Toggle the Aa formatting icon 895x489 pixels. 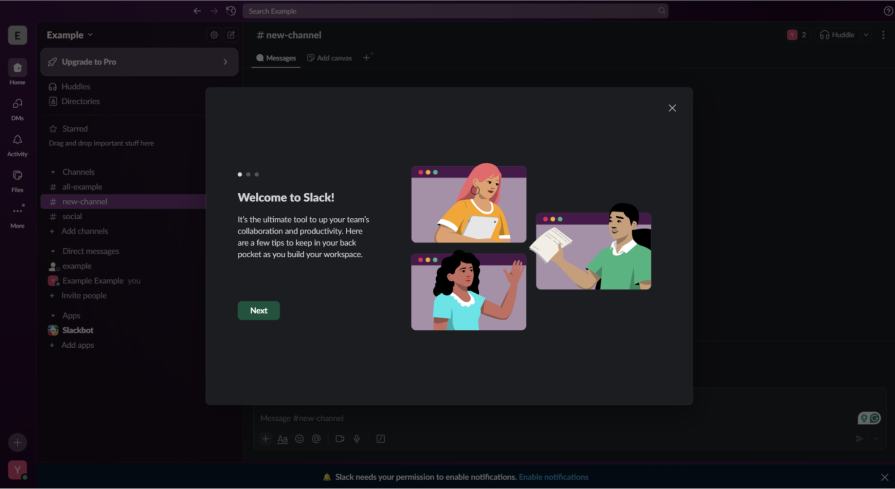click(x=282, y=439)
